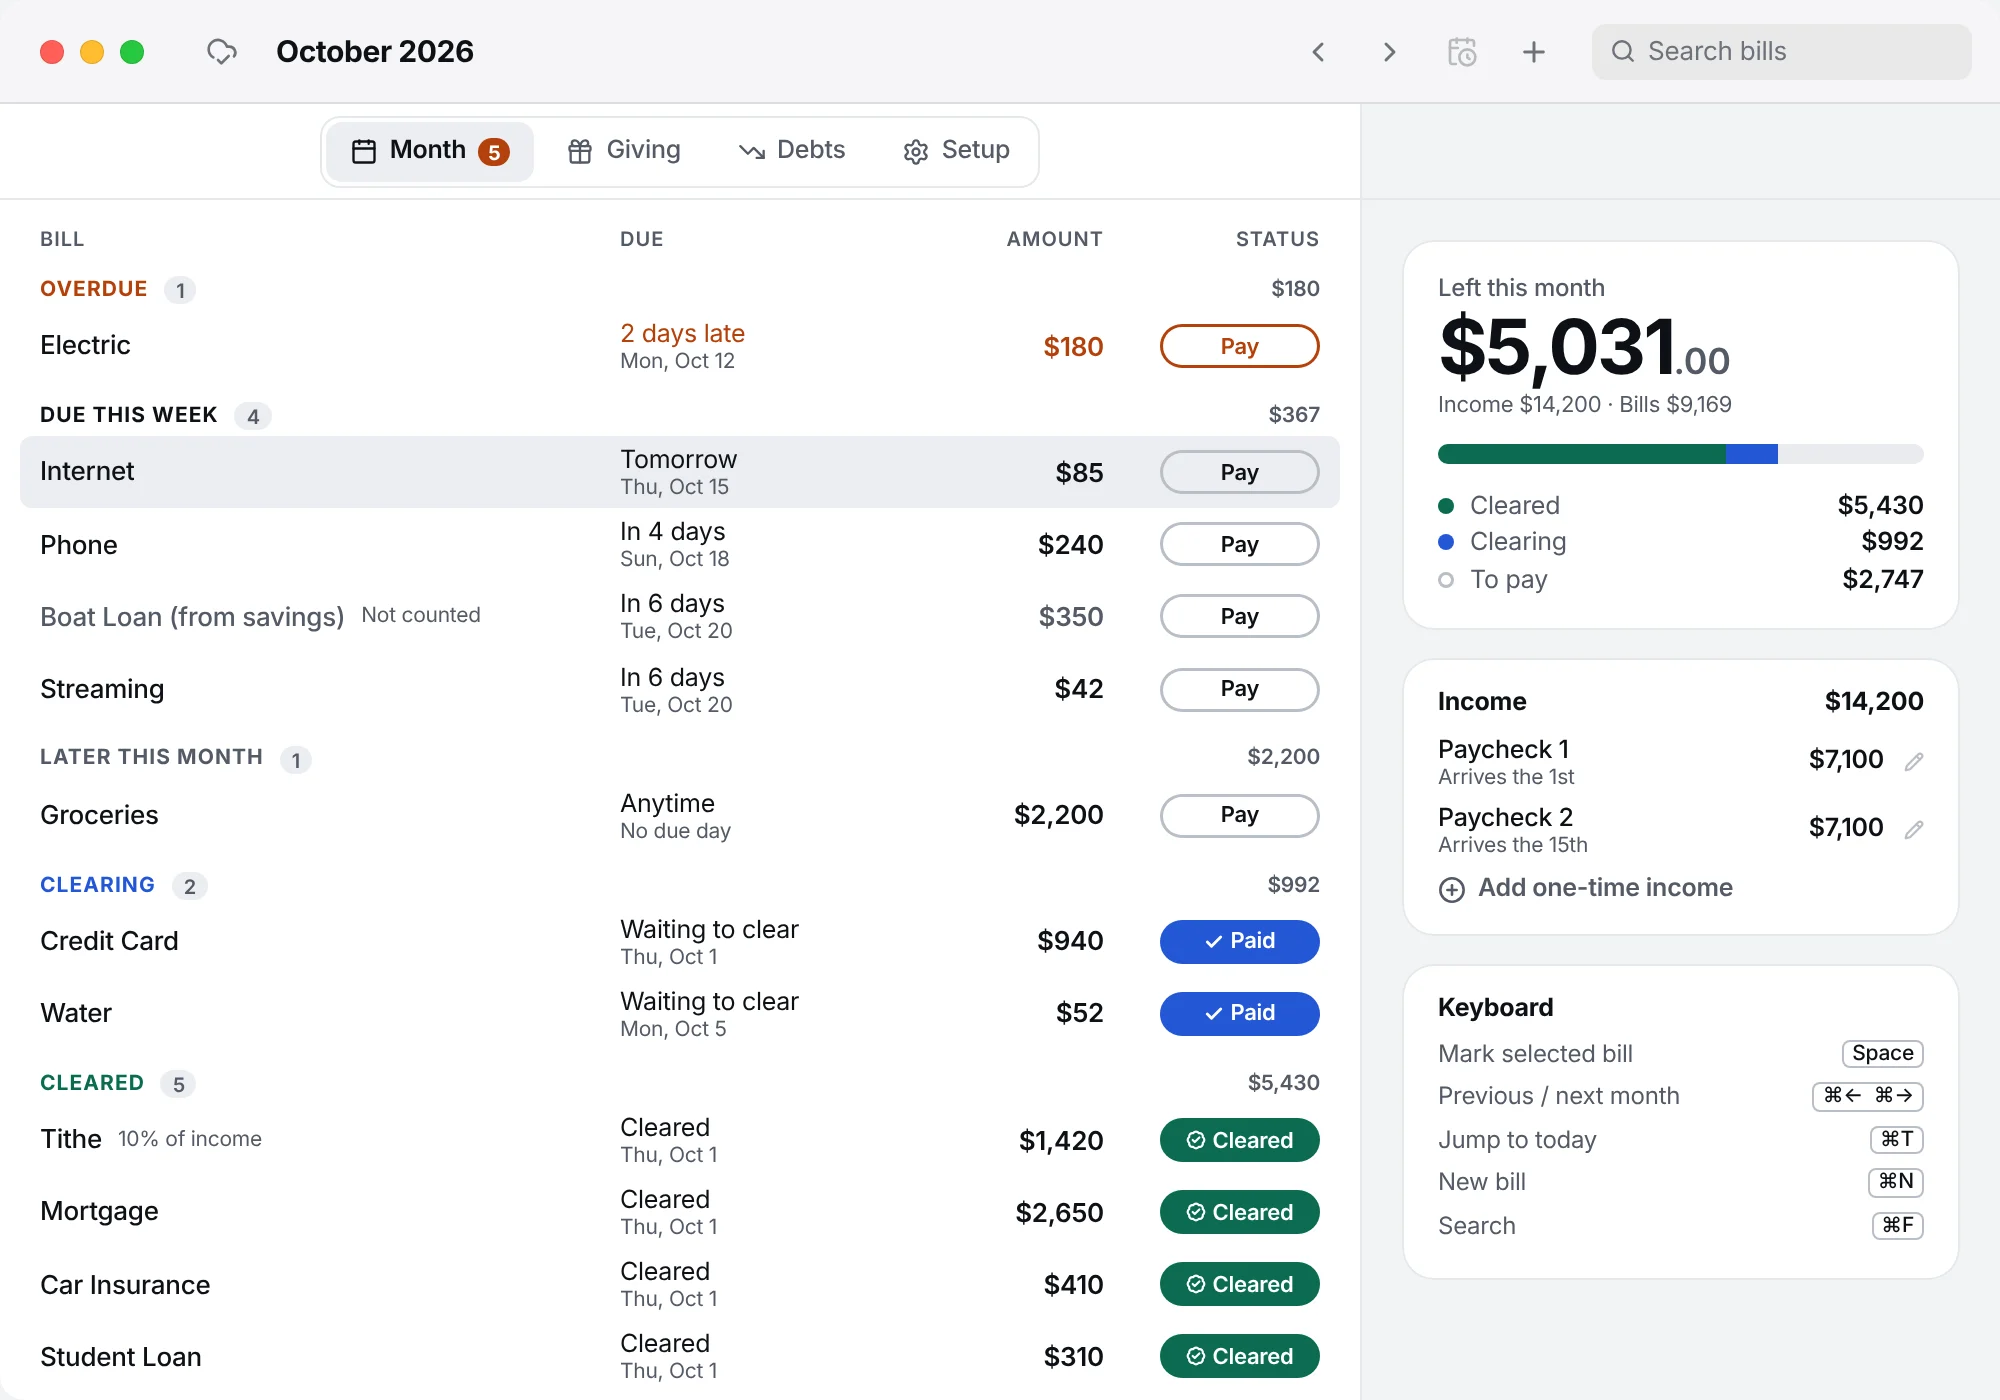Toggle Cleared status on Car Insurance
2000x1400 pixels.
pyautogui.click(x=1239, y=1284)
